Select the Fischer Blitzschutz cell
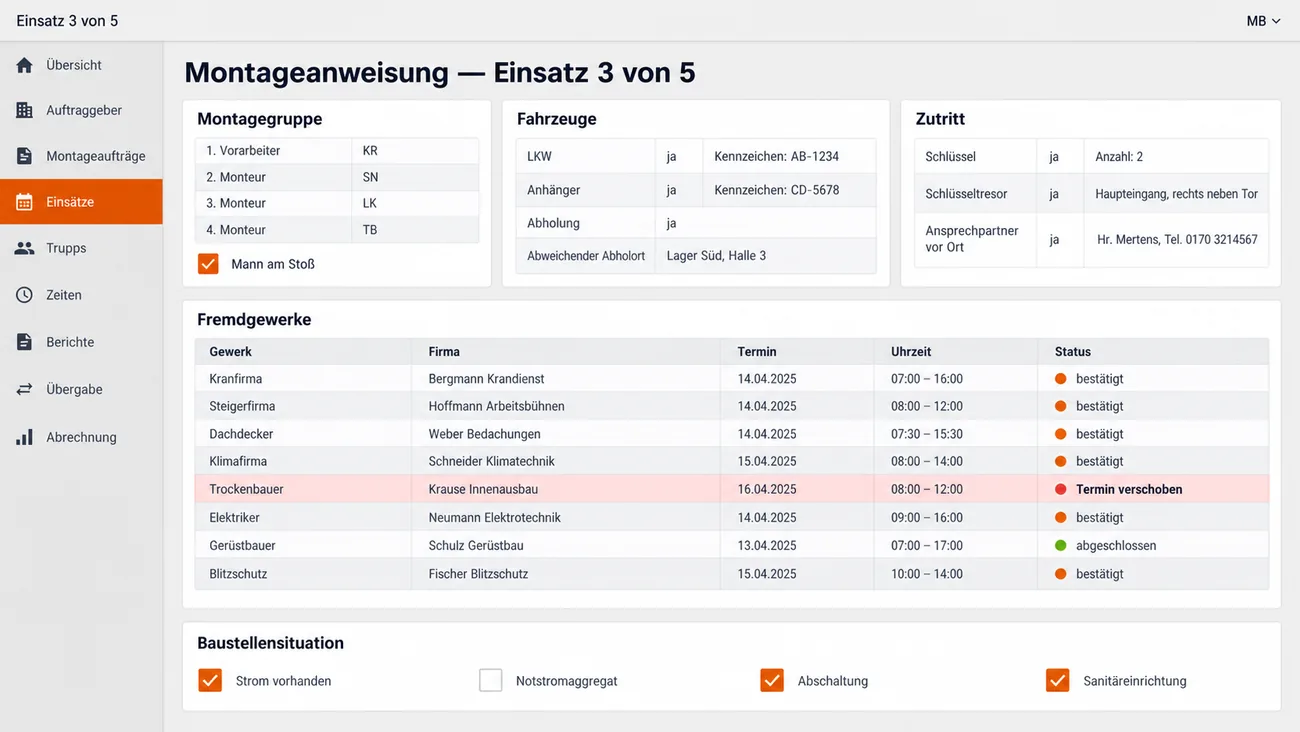The height and width of the screenshot is (732, 1300). [566, 574]
